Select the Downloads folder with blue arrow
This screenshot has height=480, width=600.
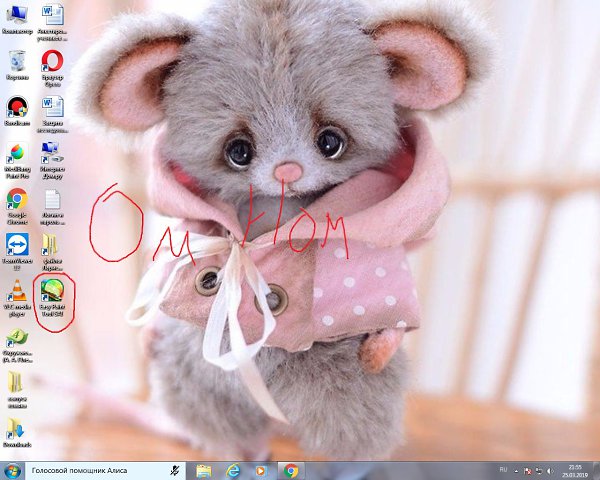point(17,433)
